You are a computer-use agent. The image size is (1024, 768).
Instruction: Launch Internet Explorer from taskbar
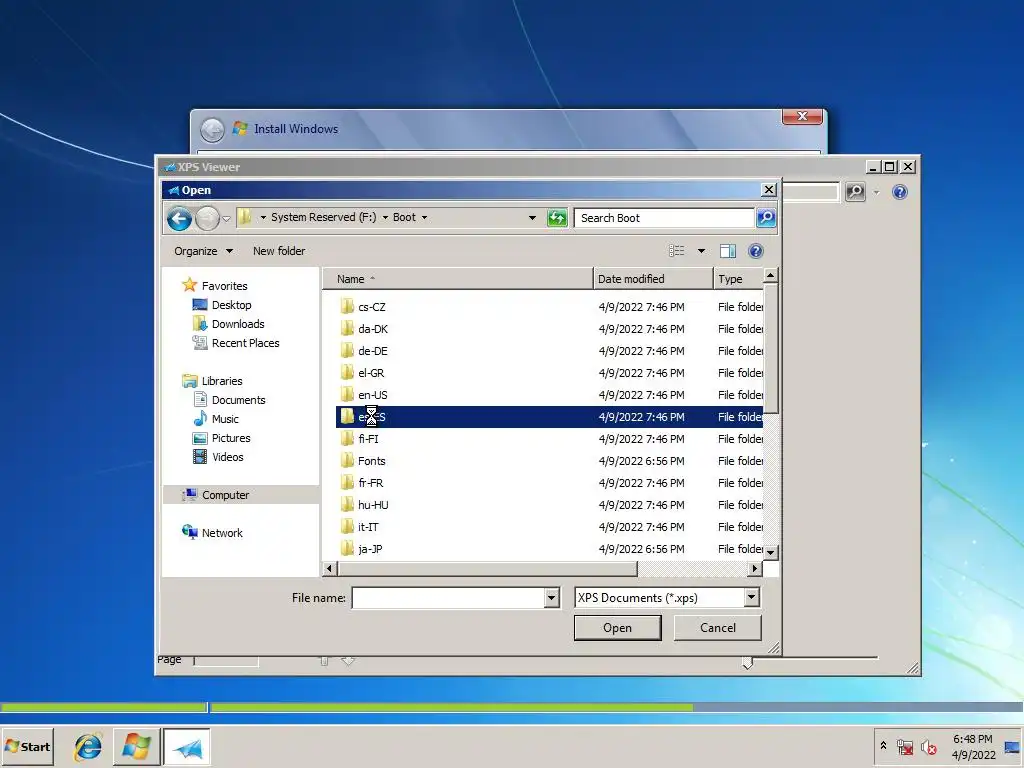pos(88,746)
